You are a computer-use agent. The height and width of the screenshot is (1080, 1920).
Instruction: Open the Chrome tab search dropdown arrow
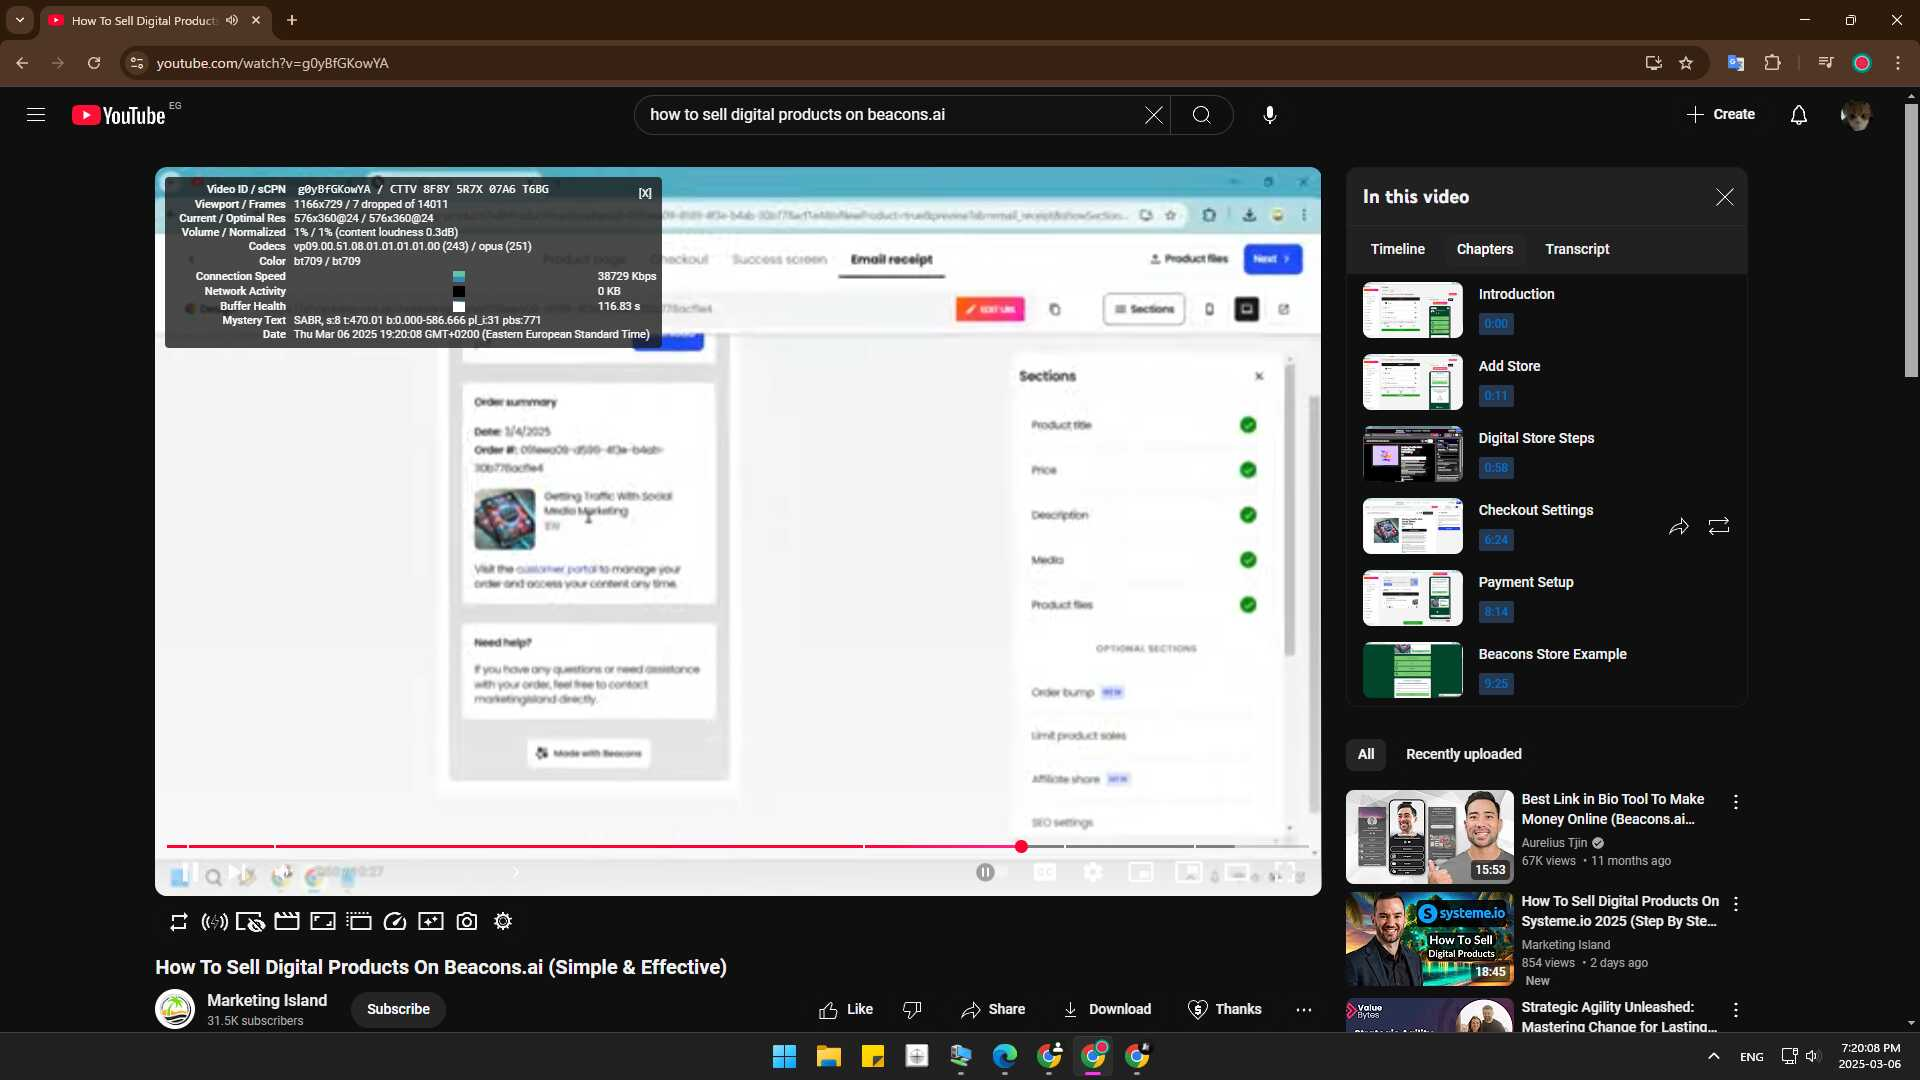pyautogui.click(x=20, y=20)
